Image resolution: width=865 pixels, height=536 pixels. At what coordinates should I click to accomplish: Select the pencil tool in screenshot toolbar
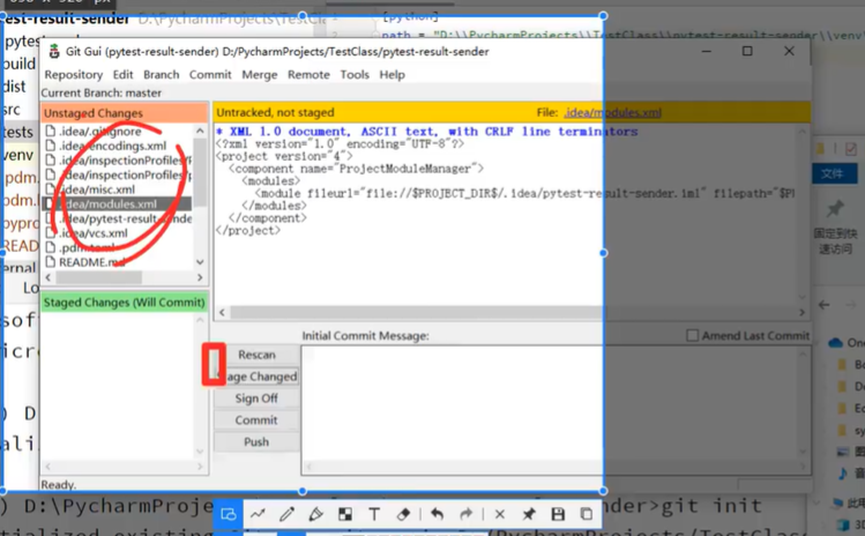(287, 514)
